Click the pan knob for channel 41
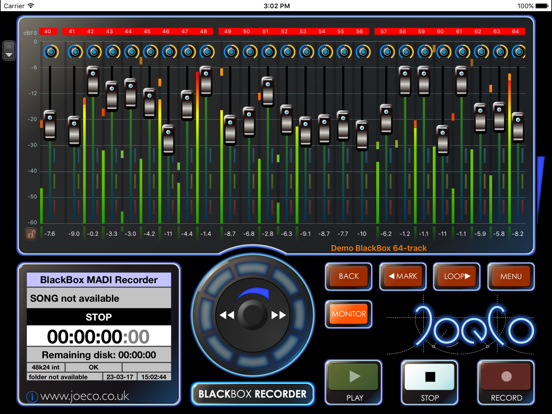The width and height of the screenshot is (552, 414). (75, 52)
